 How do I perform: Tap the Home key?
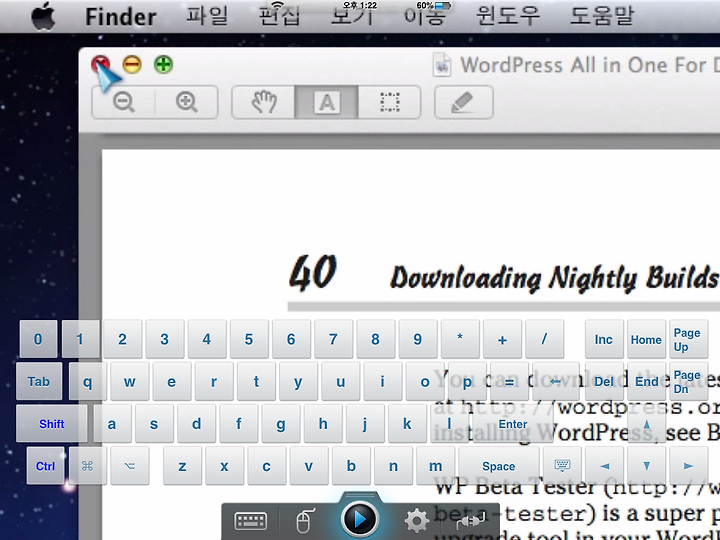pyautogui.click(x=646, y=339)
